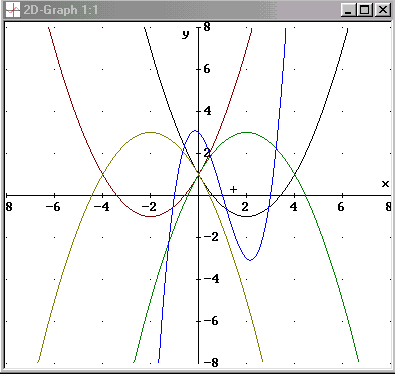Screen dimensions: 395x374
Task: Click the blue cubic curve's local maximum
Action: [x=195, y=131]
